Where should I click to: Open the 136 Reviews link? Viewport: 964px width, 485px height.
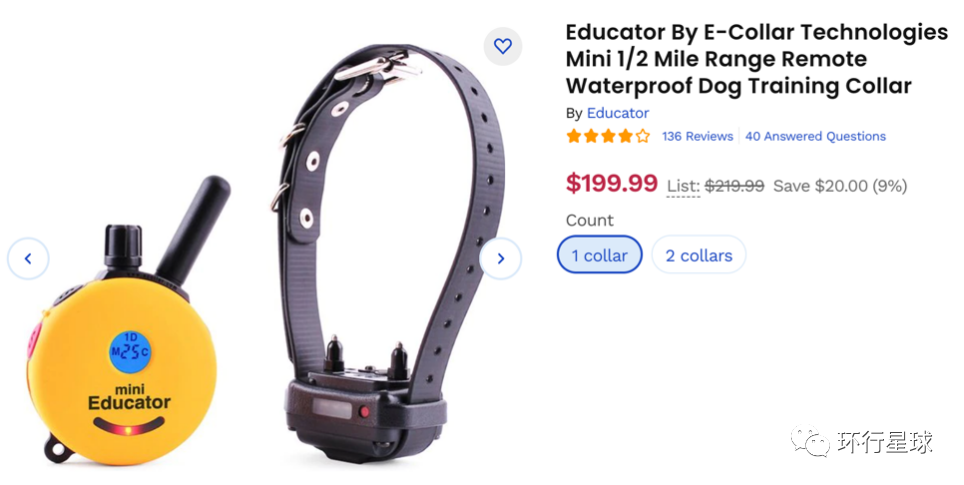pos(697,136)
